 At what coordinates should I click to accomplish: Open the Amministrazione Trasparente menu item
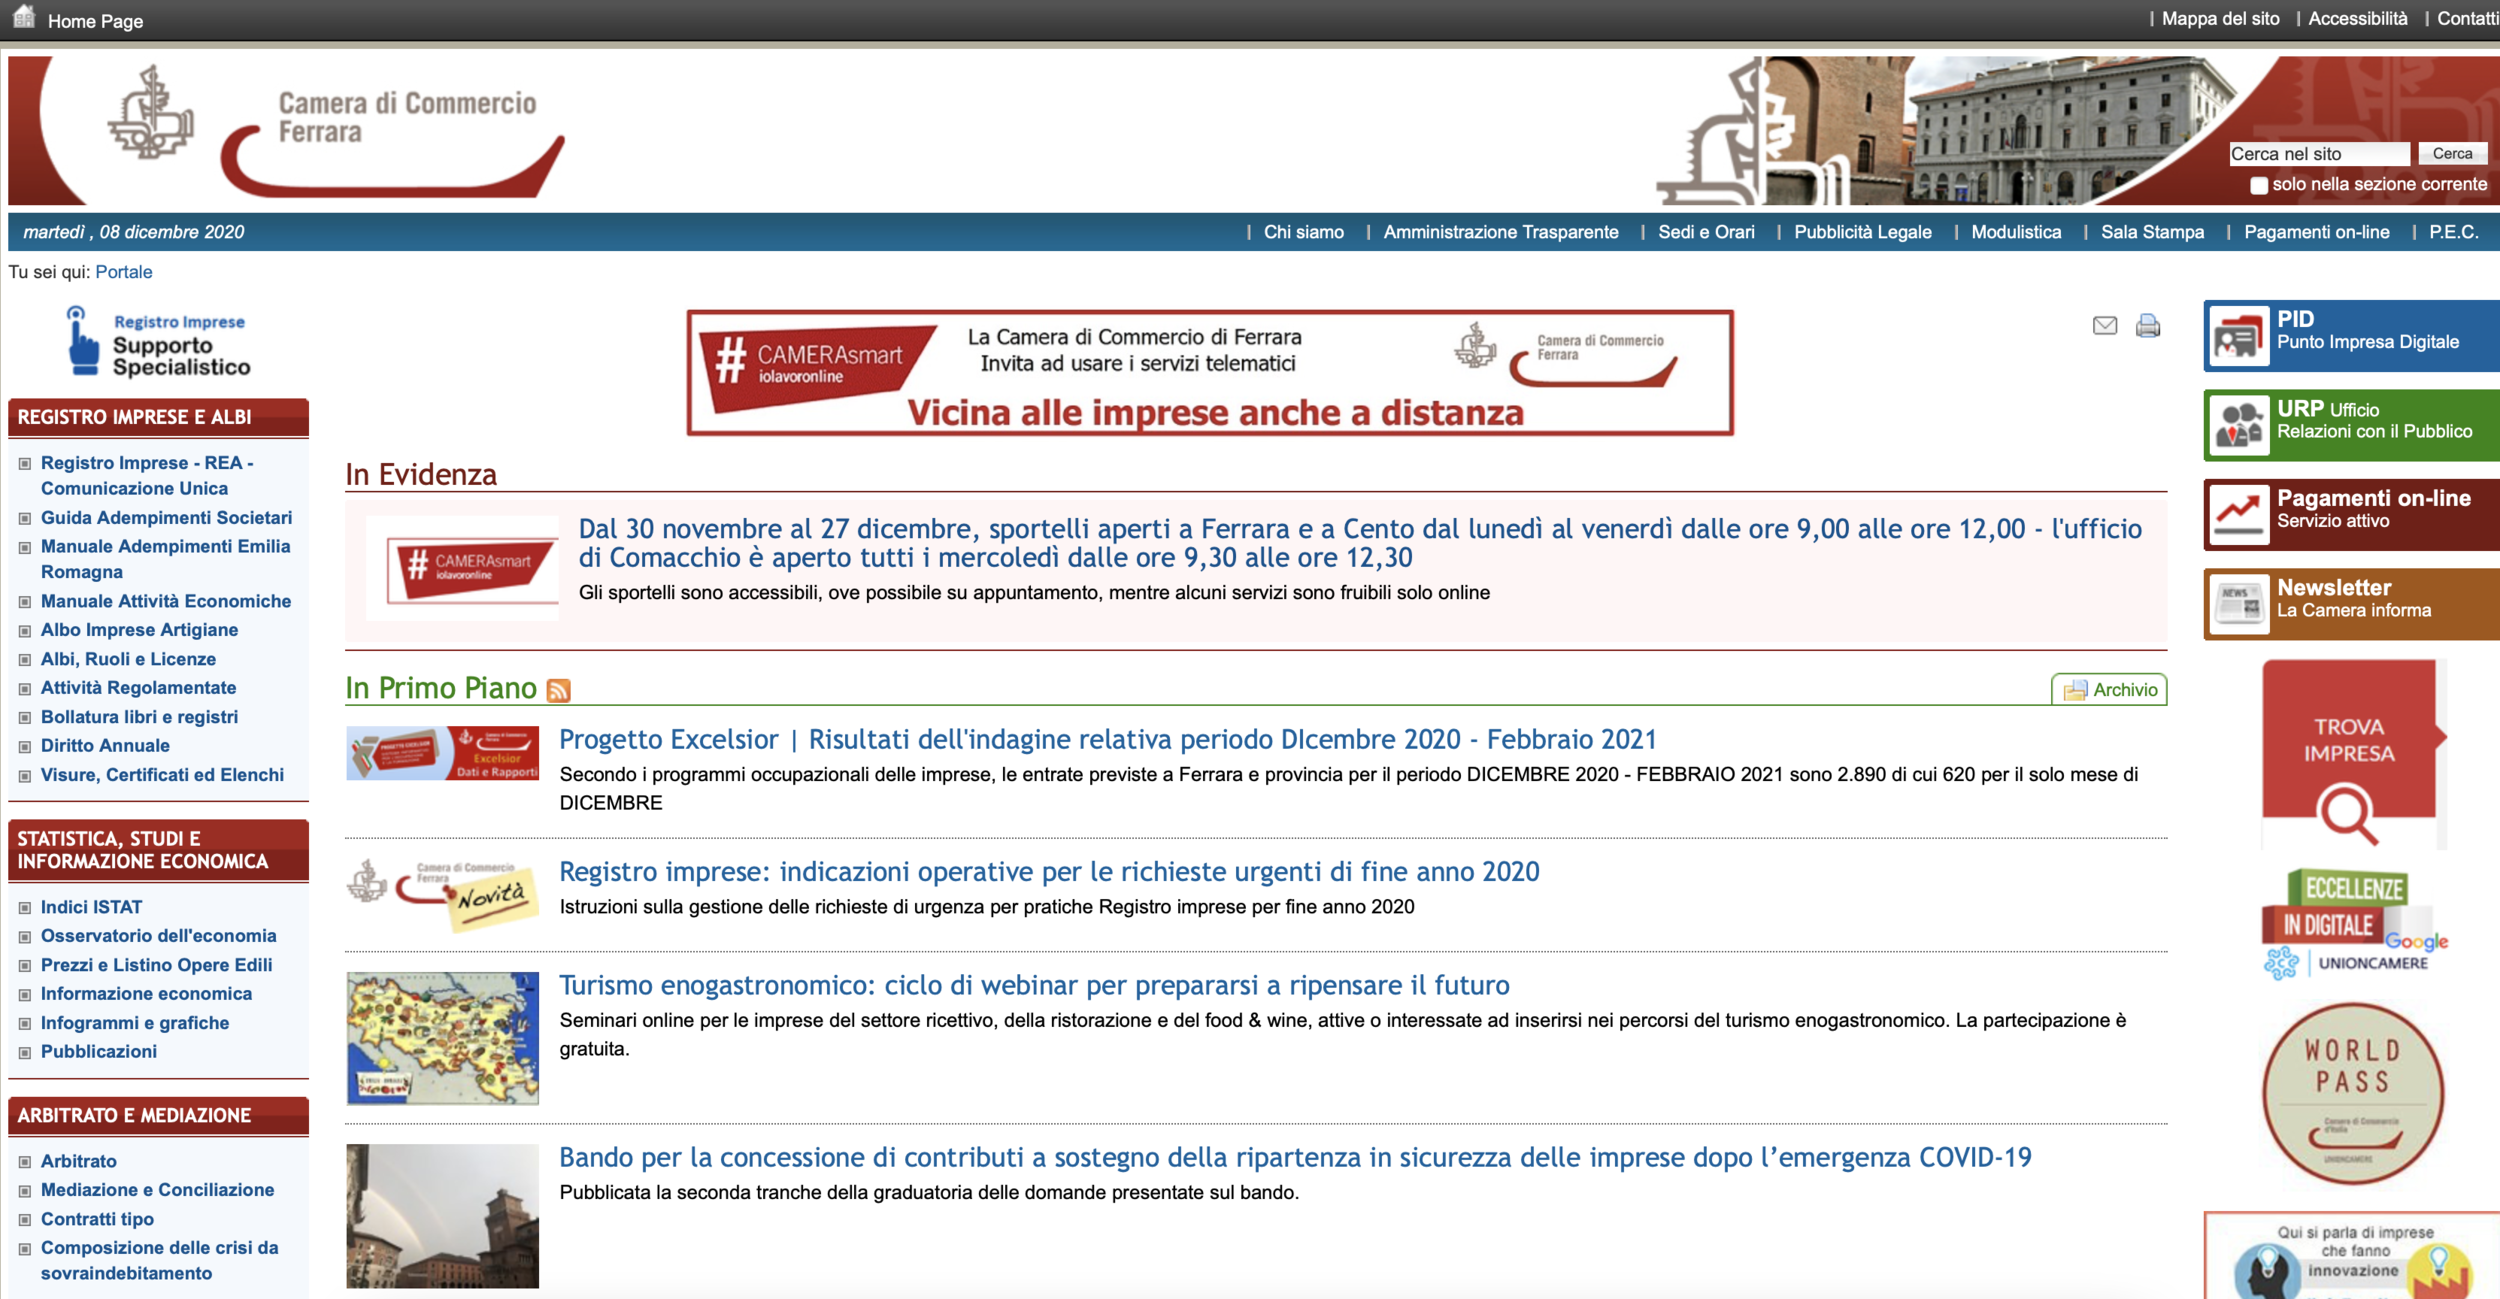pos(1500,232)
